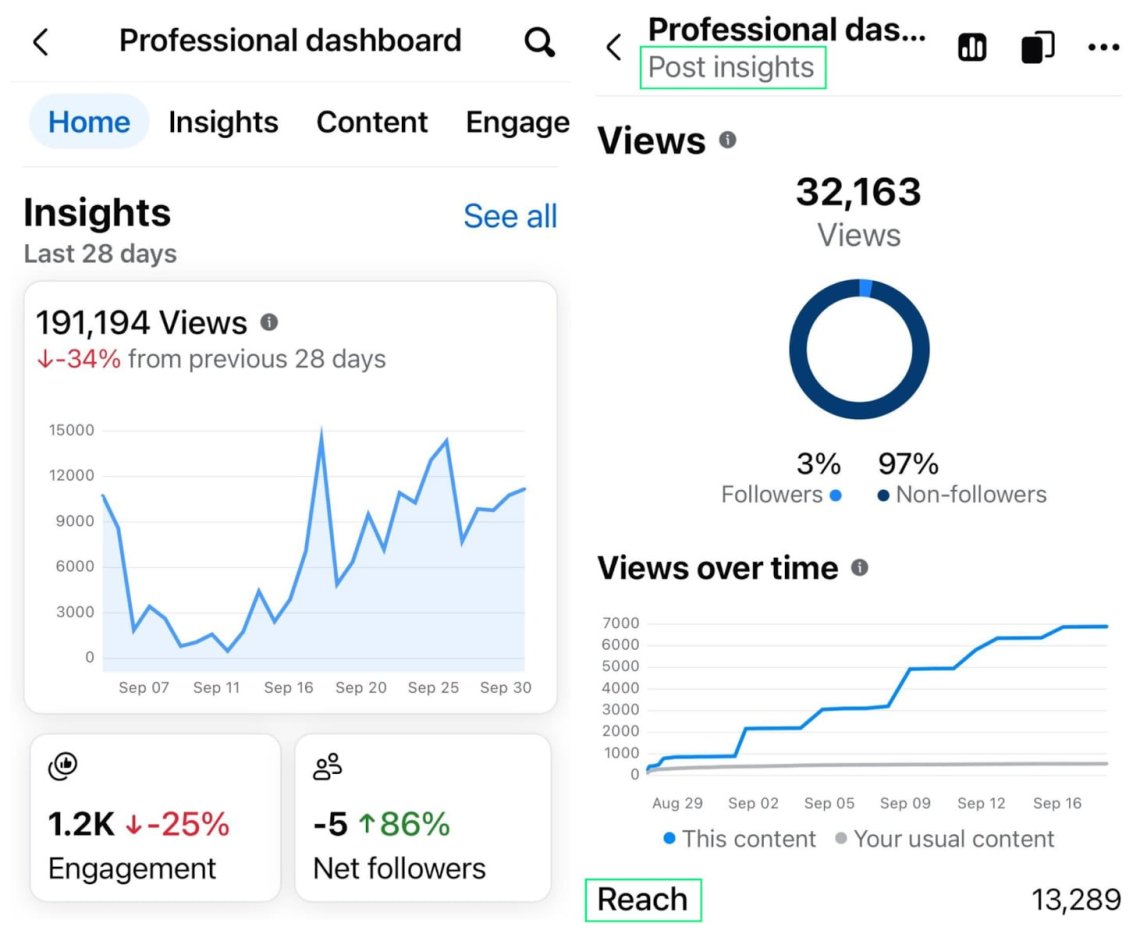Tap the followers donut chart
The width and height of the screenshot is (1140, 941).
coord(859,350)
